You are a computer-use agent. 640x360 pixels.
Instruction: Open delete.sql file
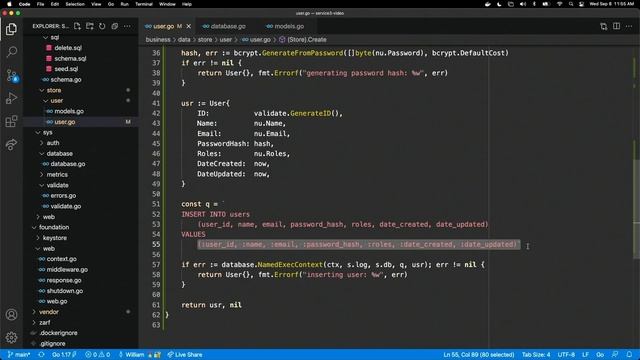68,48
